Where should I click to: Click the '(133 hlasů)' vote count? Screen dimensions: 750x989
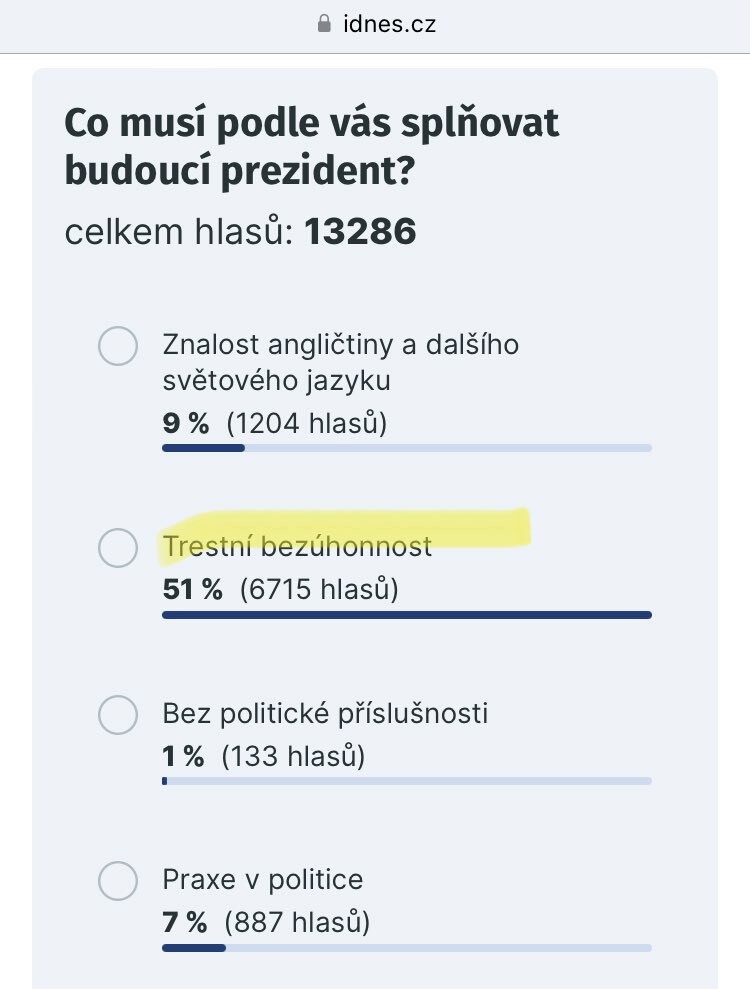coord(293,756)
